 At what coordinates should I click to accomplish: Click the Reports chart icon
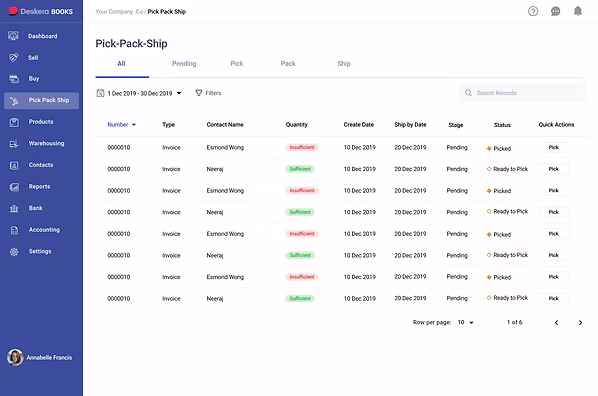pos(14,187)
